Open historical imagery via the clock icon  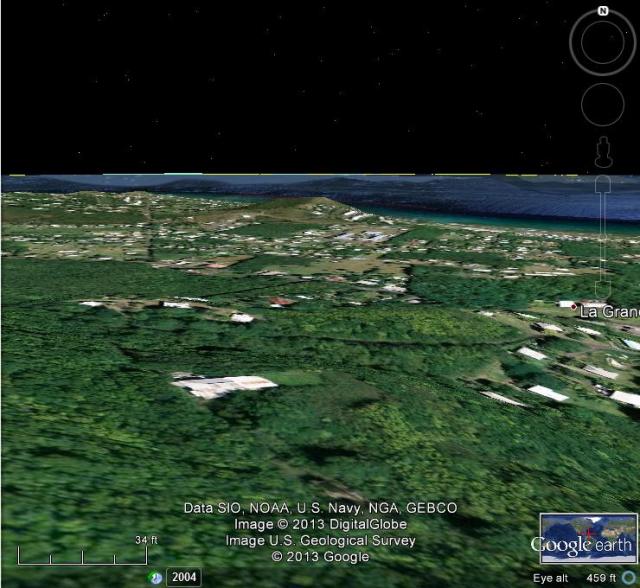tap(156, 577)
